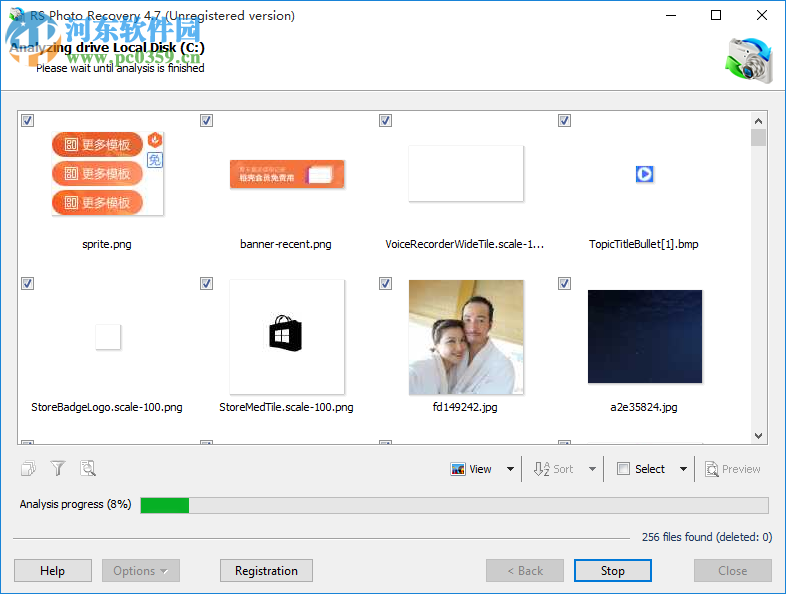
Task: Click the search files magnifier icon
Action: pyautogui.click(x=88, y=469)
